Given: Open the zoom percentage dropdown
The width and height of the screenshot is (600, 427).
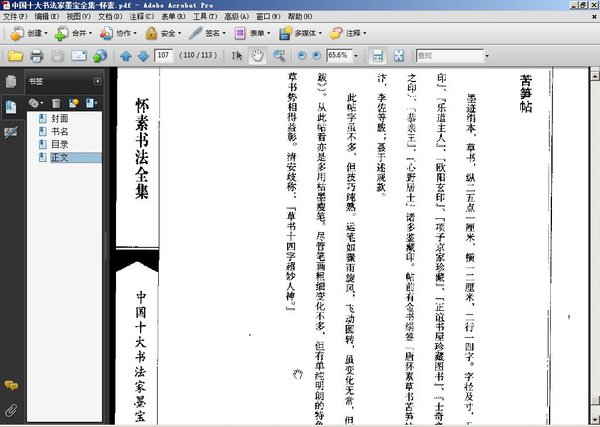Looking at the screenshot, I should tap(354, 55).
